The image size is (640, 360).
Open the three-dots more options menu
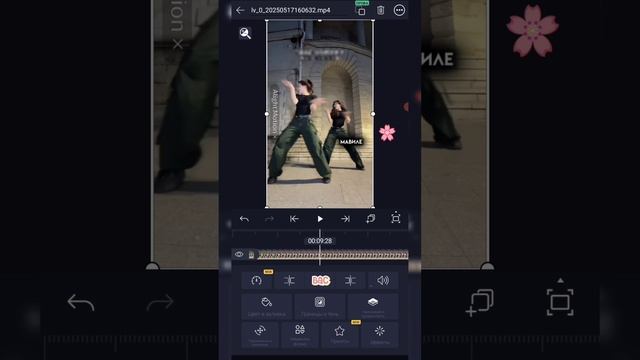click(399, 10)
